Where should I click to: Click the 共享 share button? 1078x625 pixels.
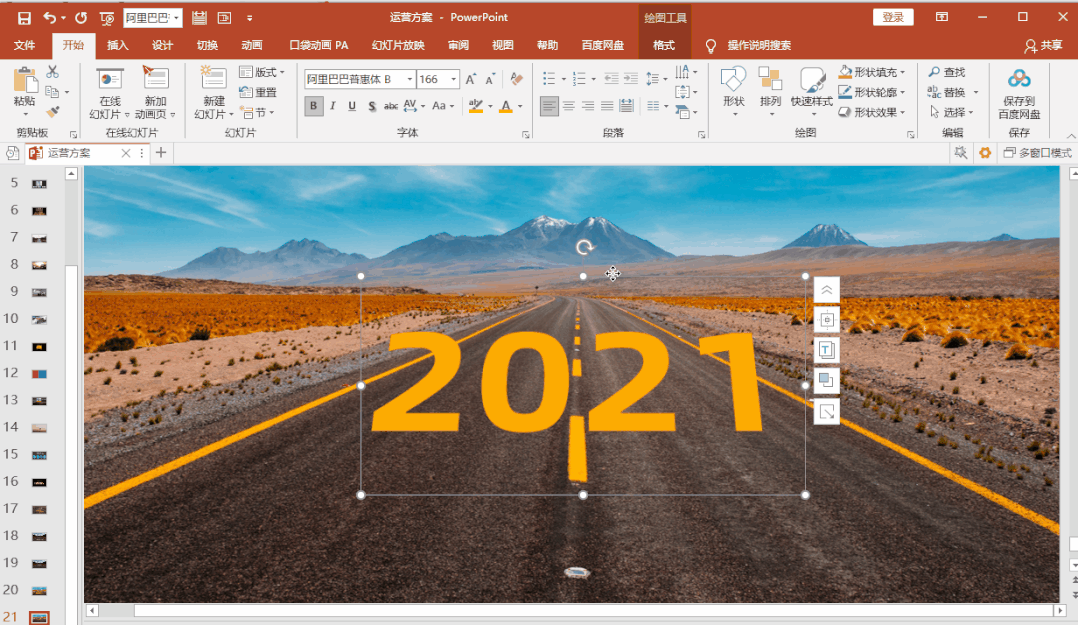point(1043,45)
